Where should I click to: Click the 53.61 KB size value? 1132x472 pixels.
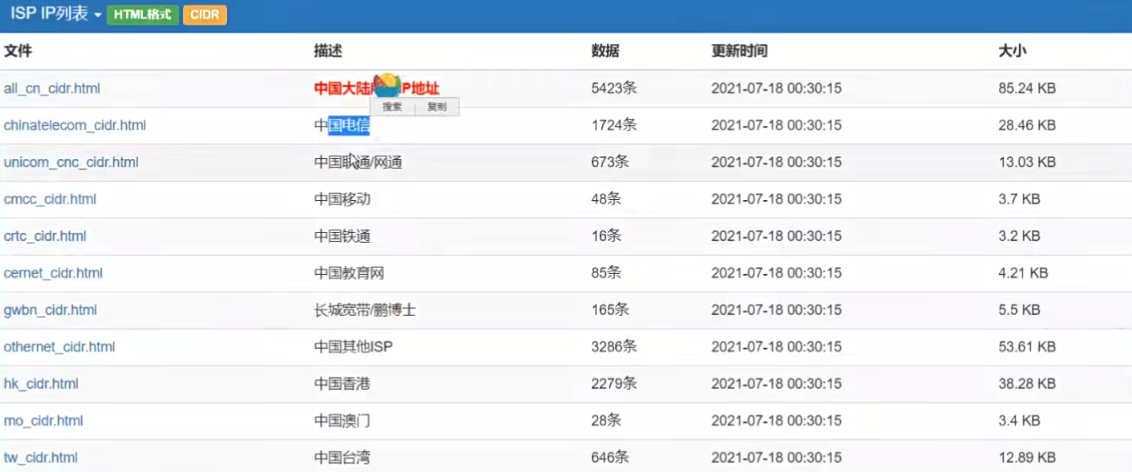click(1027, 347)
